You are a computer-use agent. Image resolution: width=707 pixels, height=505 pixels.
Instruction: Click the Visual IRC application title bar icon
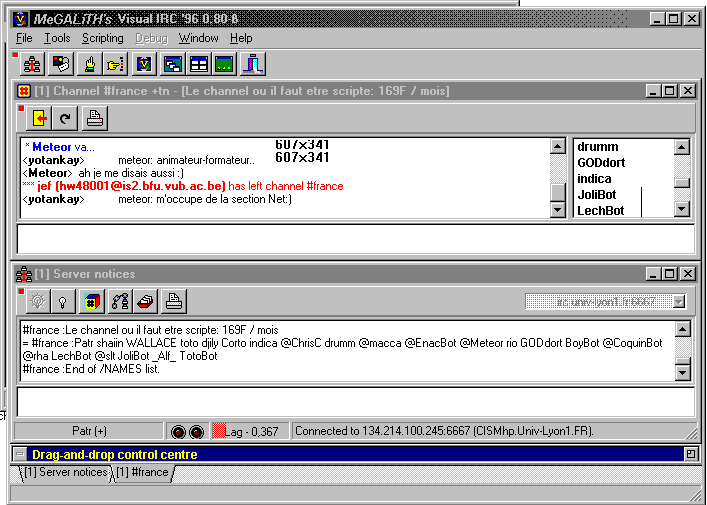pyautogui.click(x=20, y=19)
